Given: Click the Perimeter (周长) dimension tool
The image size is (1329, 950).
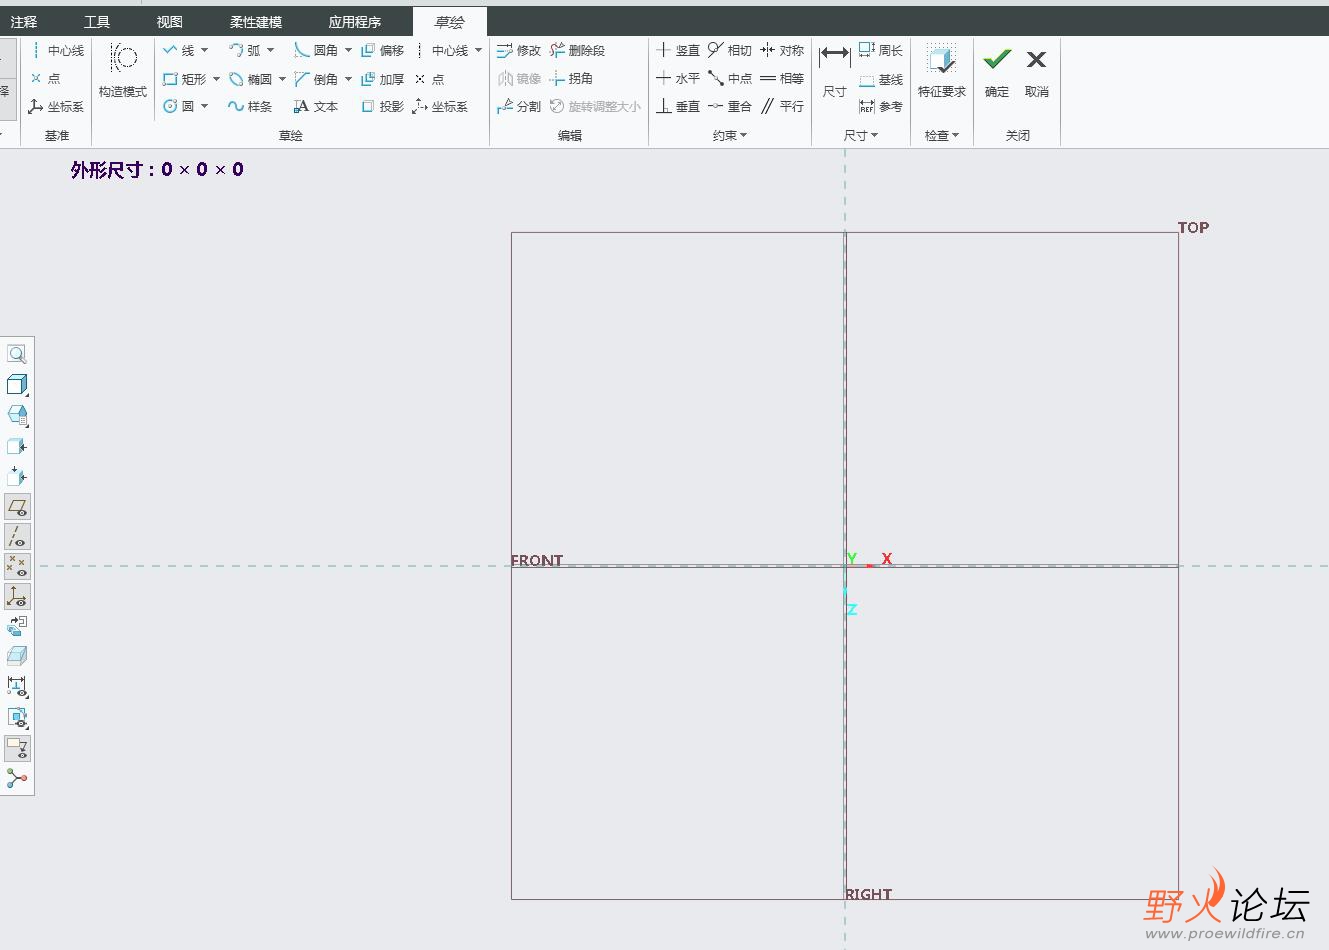Looking at the screenshot, I should (881, 50).
